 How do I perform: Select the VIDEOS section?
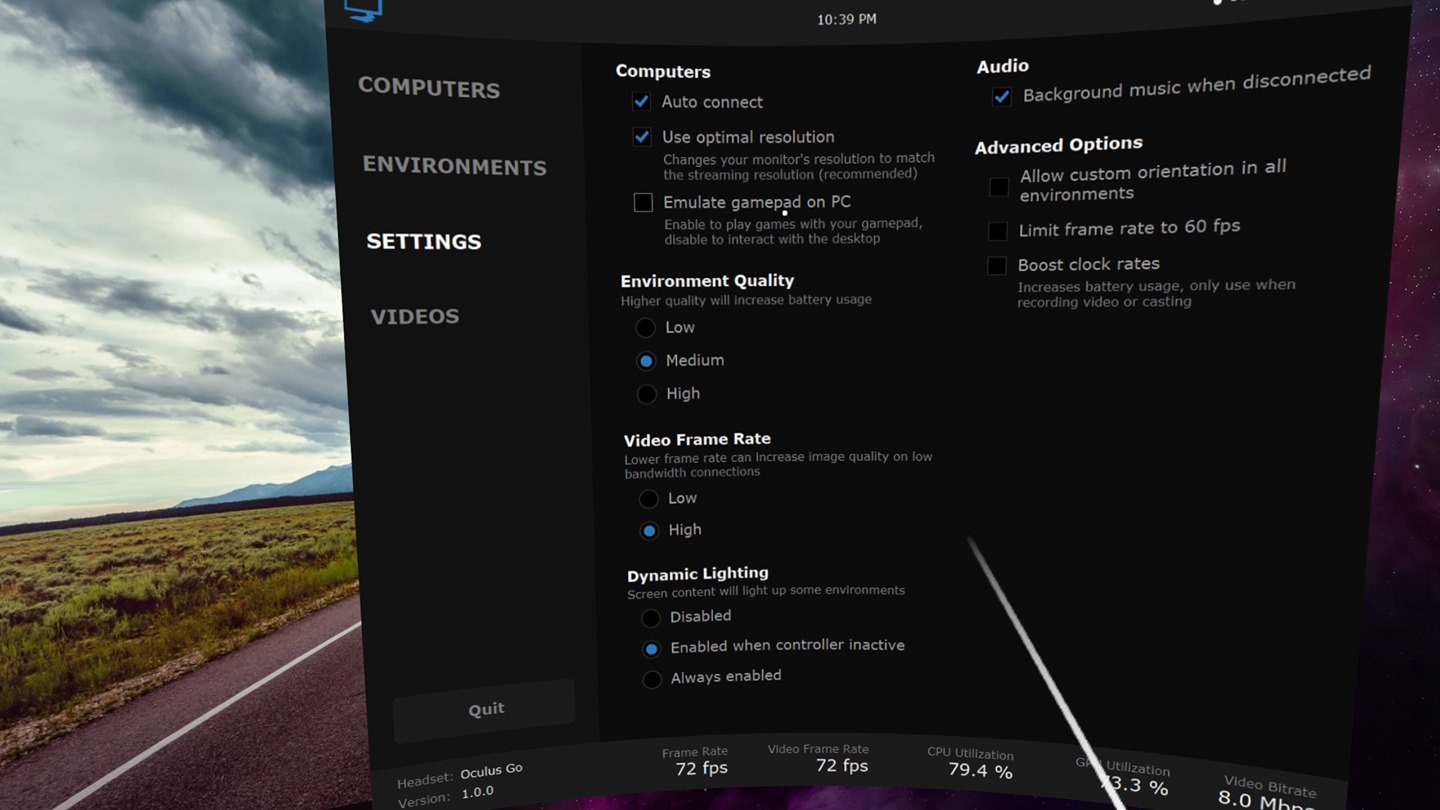coord(414,316)
